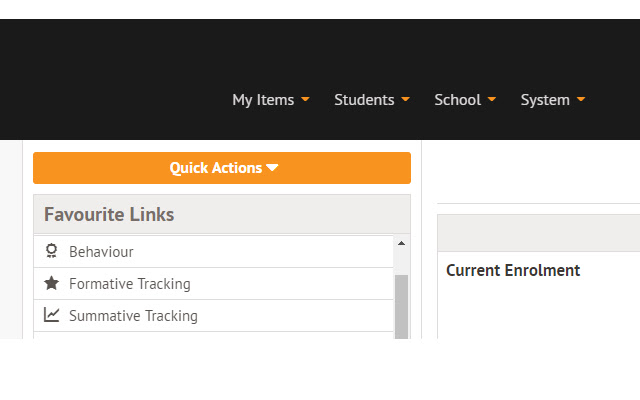
Task: Click the orange caret beside My Items
Action: (305, 99)
